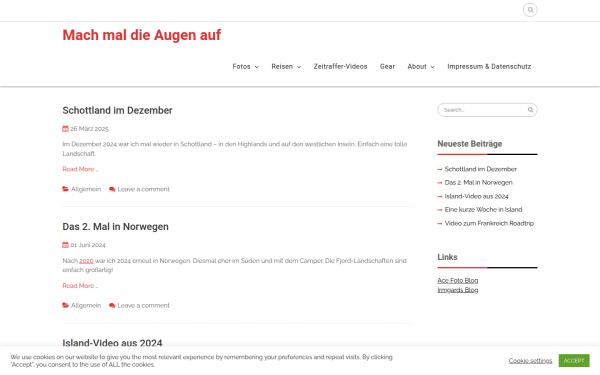Open the Schottland im Dezember post title

(x=117, y=110)
